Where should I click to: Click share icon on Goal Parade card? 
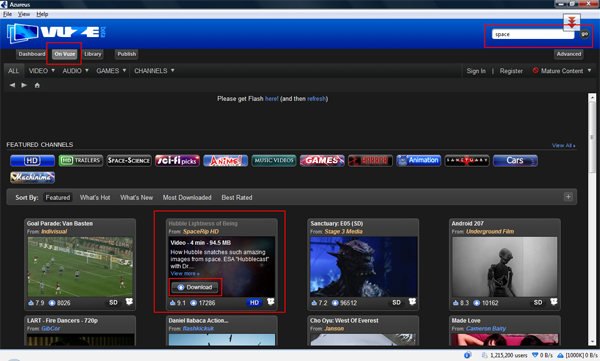129,302
